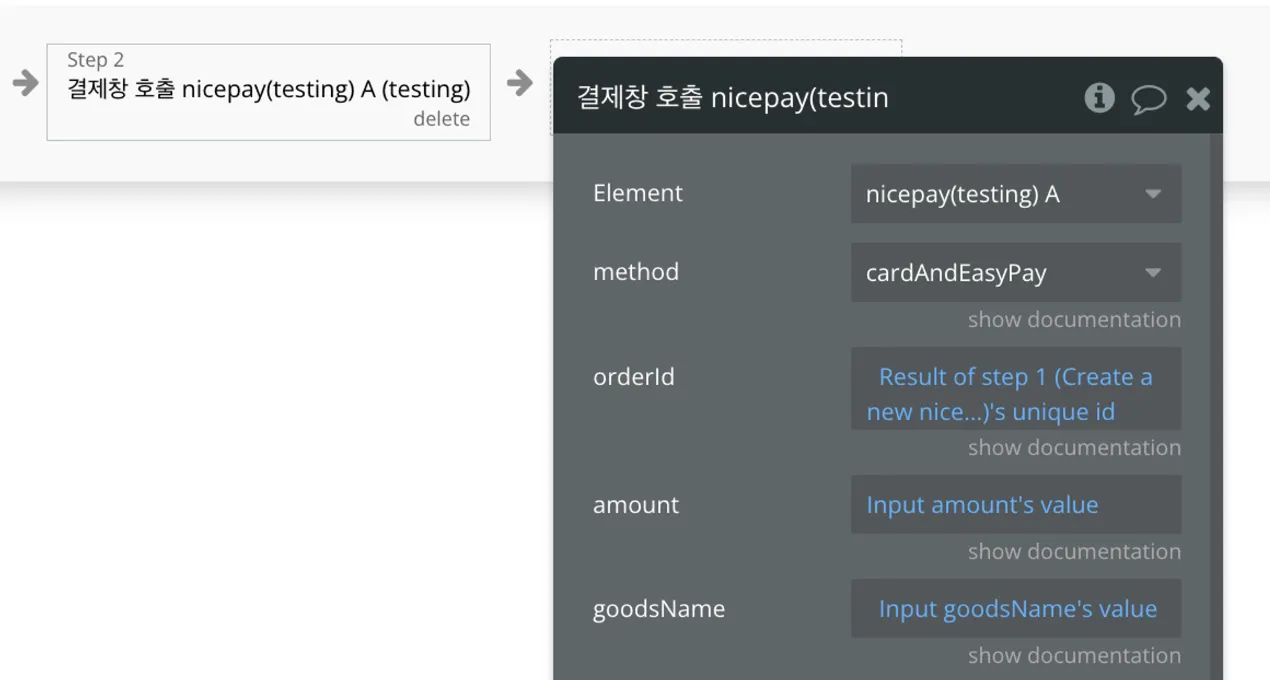This screenshot has height=680, width=1270.
Task: Click the arrow before the Step 2 box
Action: click(25, 83)
